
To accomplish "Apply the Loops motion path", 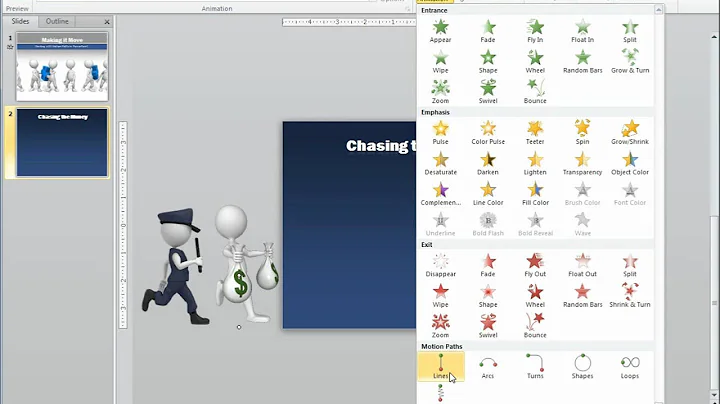I will pyautogui.click(x=630, y=366).
